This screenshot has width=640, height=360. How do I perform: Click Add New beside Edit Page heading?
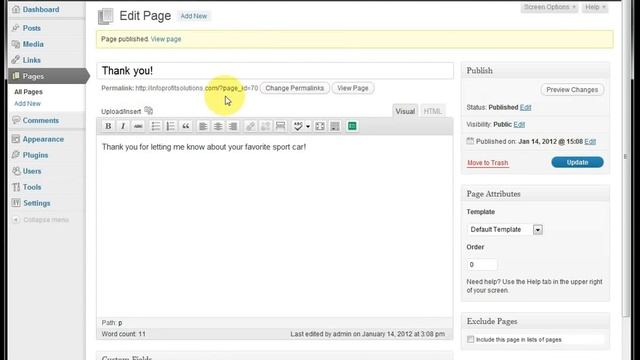tap(193, 16)
